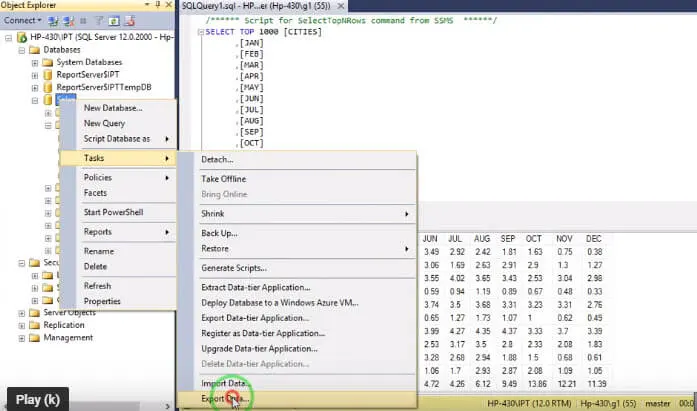The height and width of the screenshot is (411, 697).
Task: Click Refresh icon in Object Explorer toolbar
Action: (x=114, y=21)
